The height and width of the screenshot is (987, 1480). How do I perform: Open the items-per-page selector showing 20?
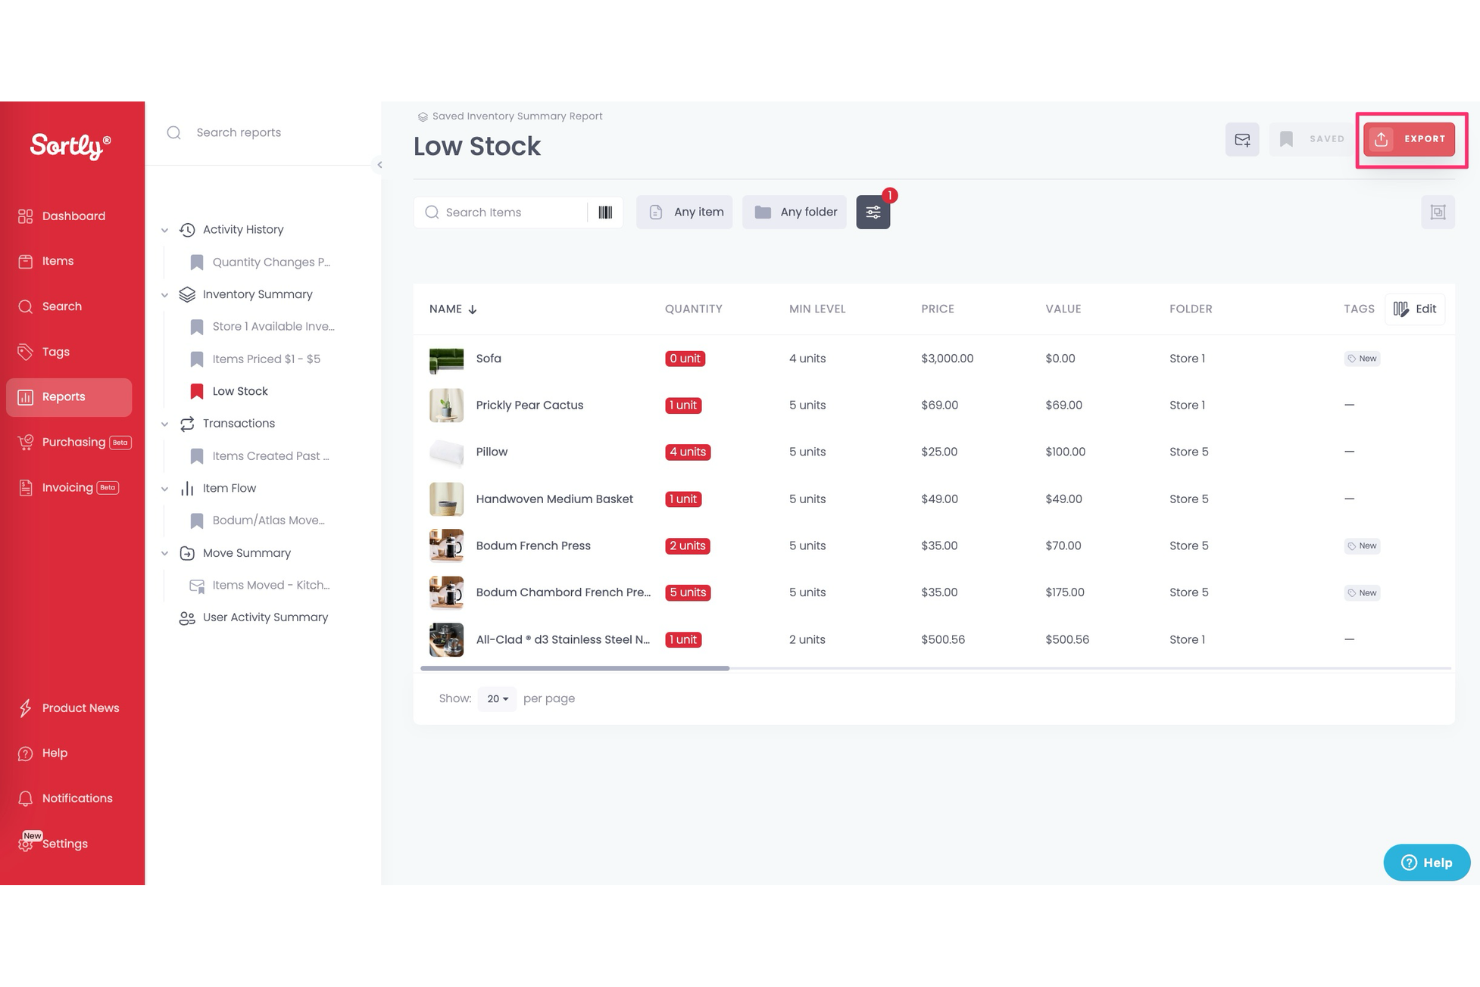(496, 698)
